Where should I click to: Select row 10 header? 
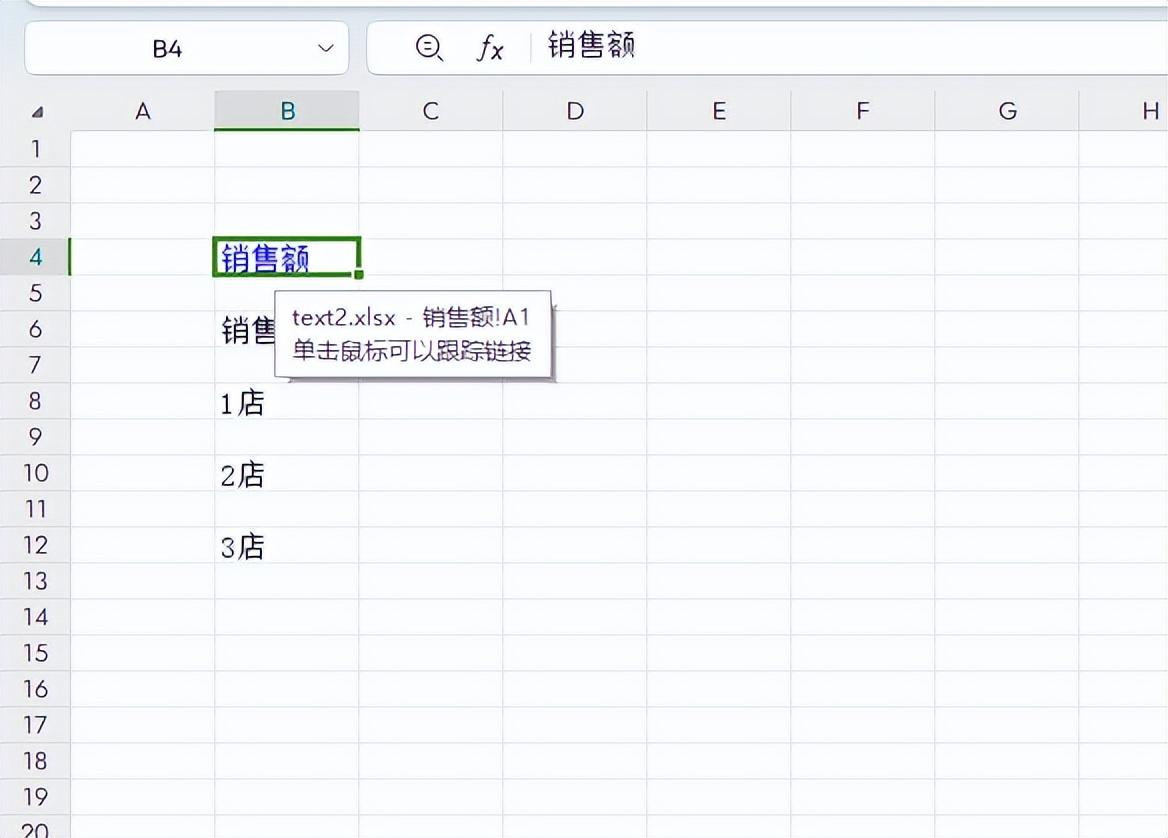click(35, 473)
